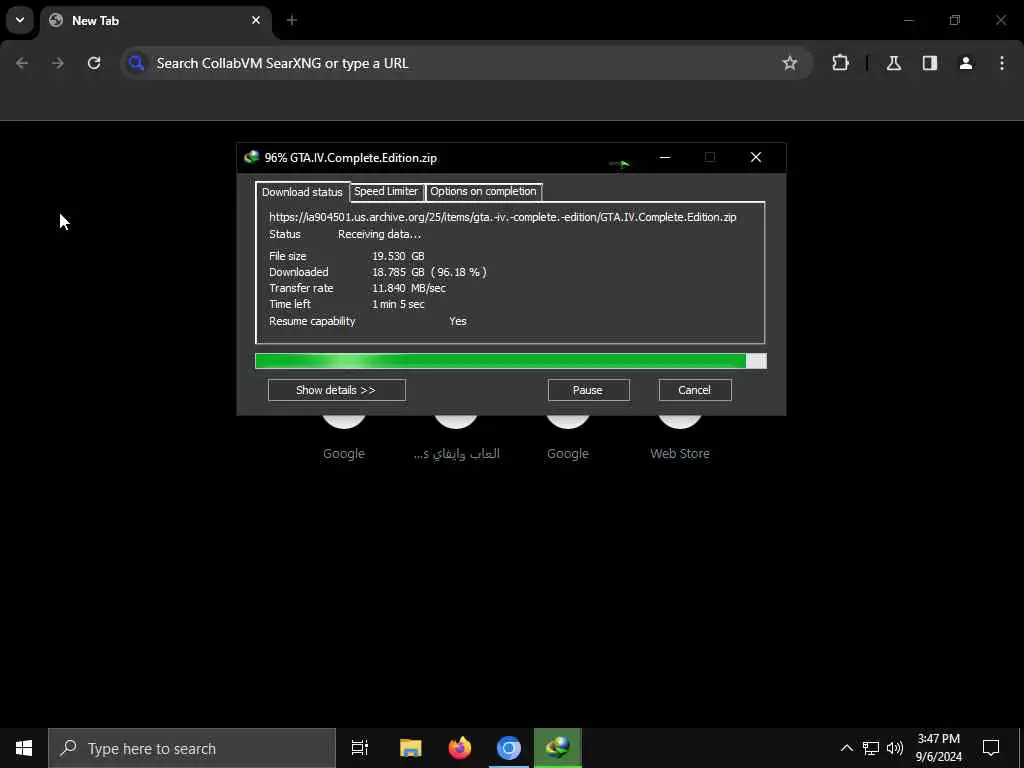Launch Firefox from taskbar

tap(460, 748)
